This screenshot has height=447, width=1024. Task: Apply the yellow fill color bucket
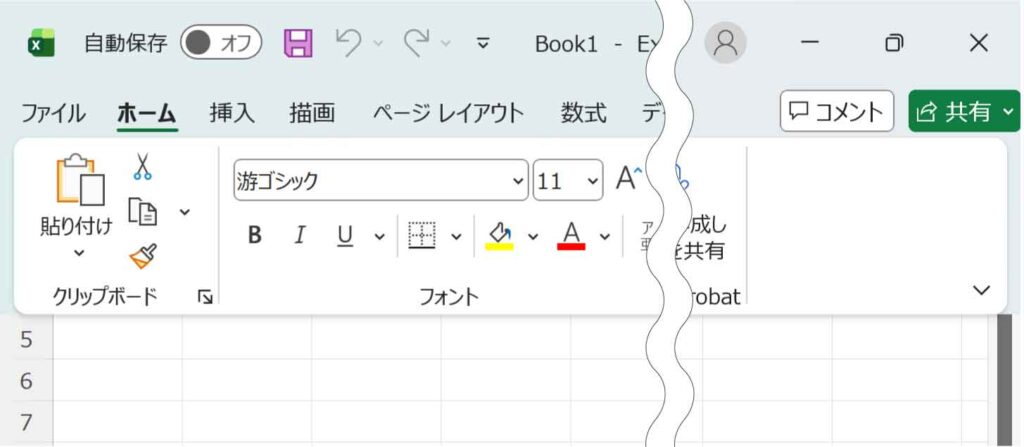point(500,236)
